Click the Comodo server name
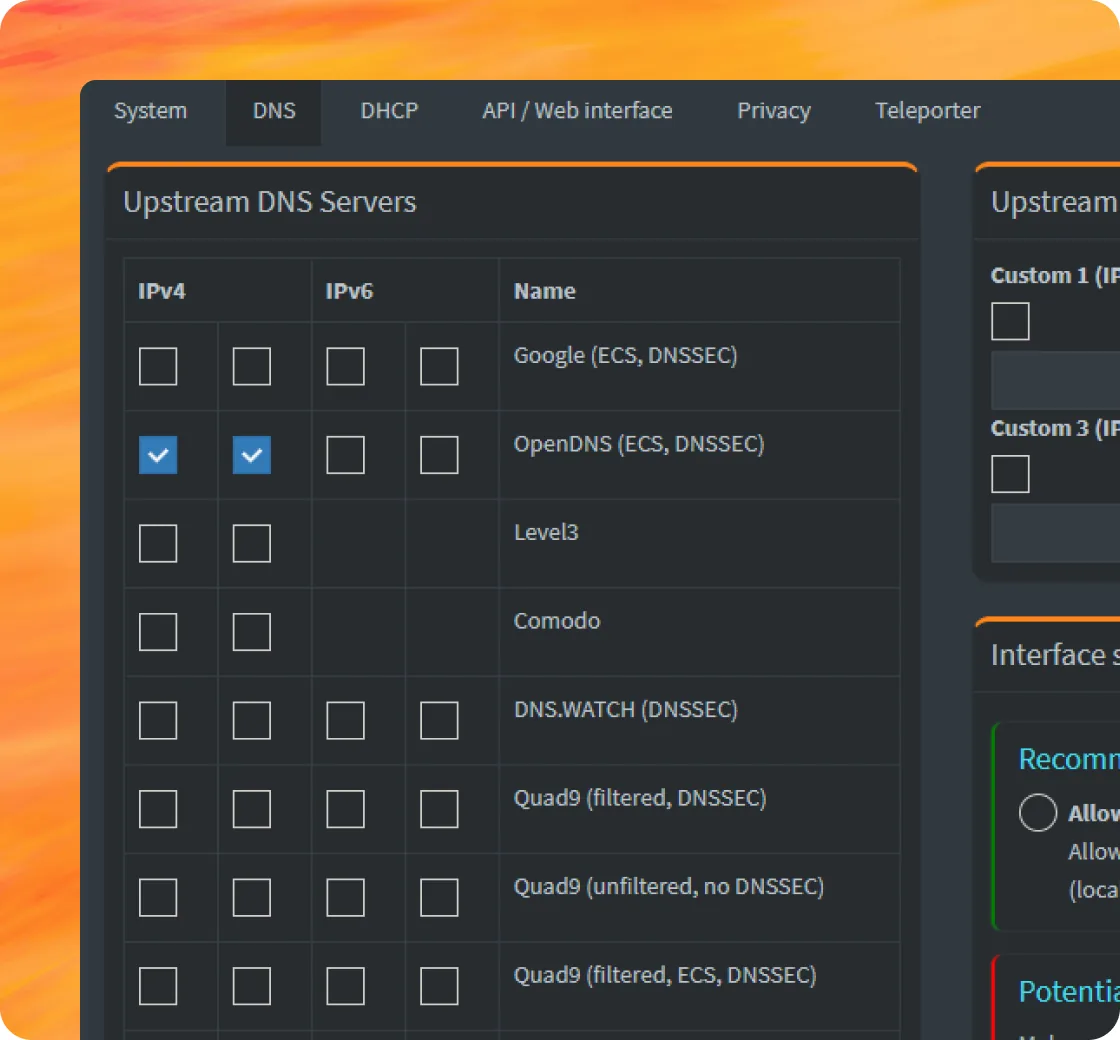 (x=556, y=621)
